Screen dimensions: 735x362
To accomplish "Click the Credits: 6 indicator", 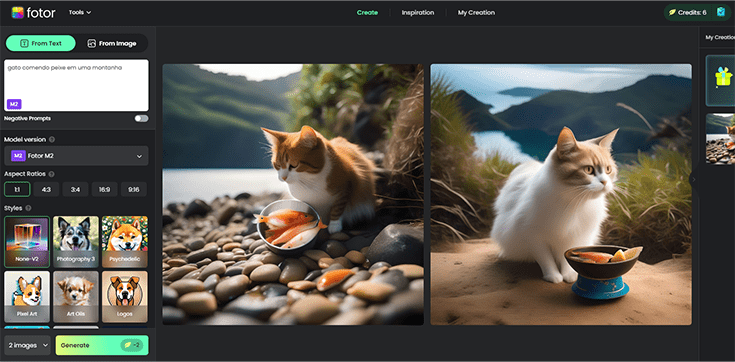I will point(688,13).
